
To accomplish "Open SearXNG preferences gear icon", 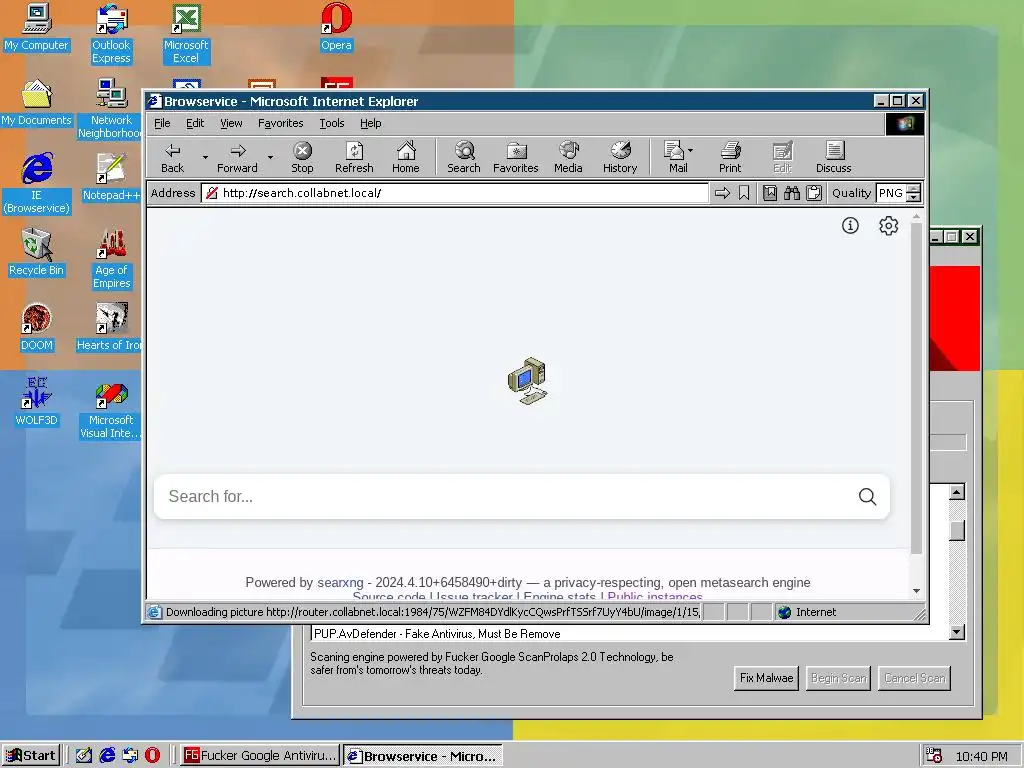I will (x=888, y=225).
